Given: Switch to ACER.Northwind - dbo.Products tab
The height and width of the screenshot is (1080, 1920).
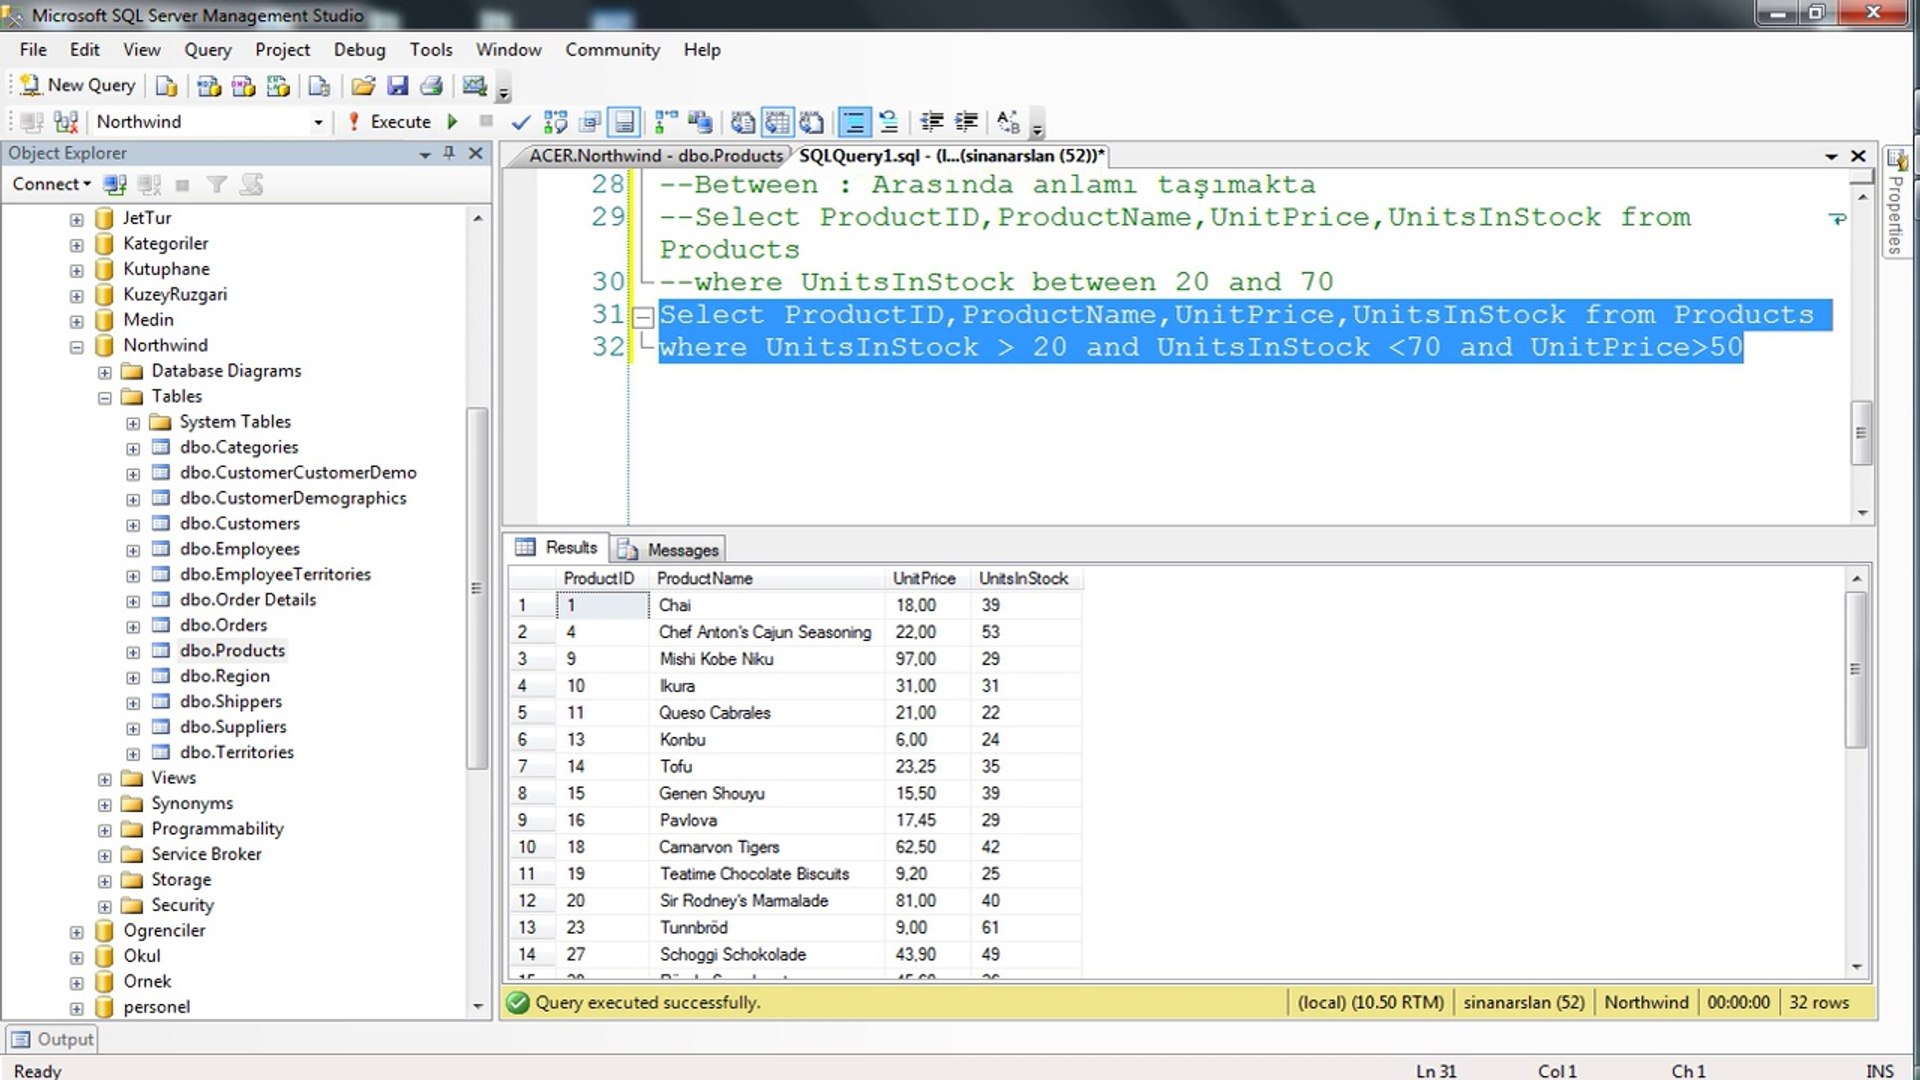Looking at the screenshot, I should click(654, 156).
